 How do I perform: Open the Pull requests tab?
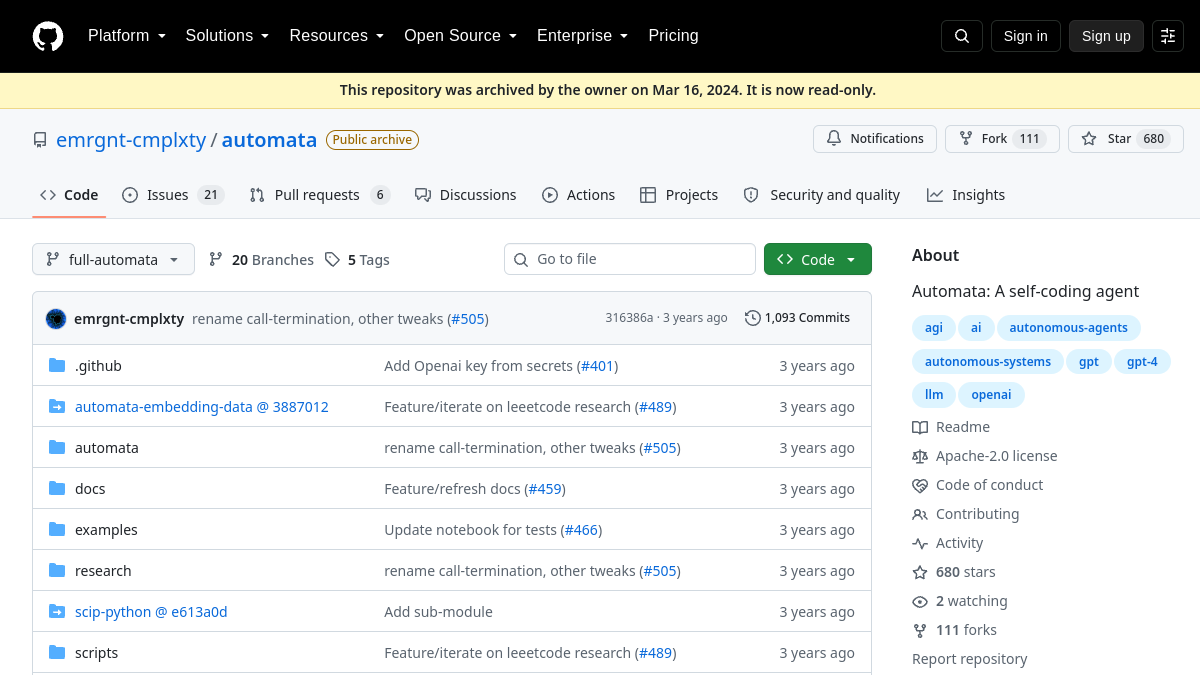click(320, 195)
